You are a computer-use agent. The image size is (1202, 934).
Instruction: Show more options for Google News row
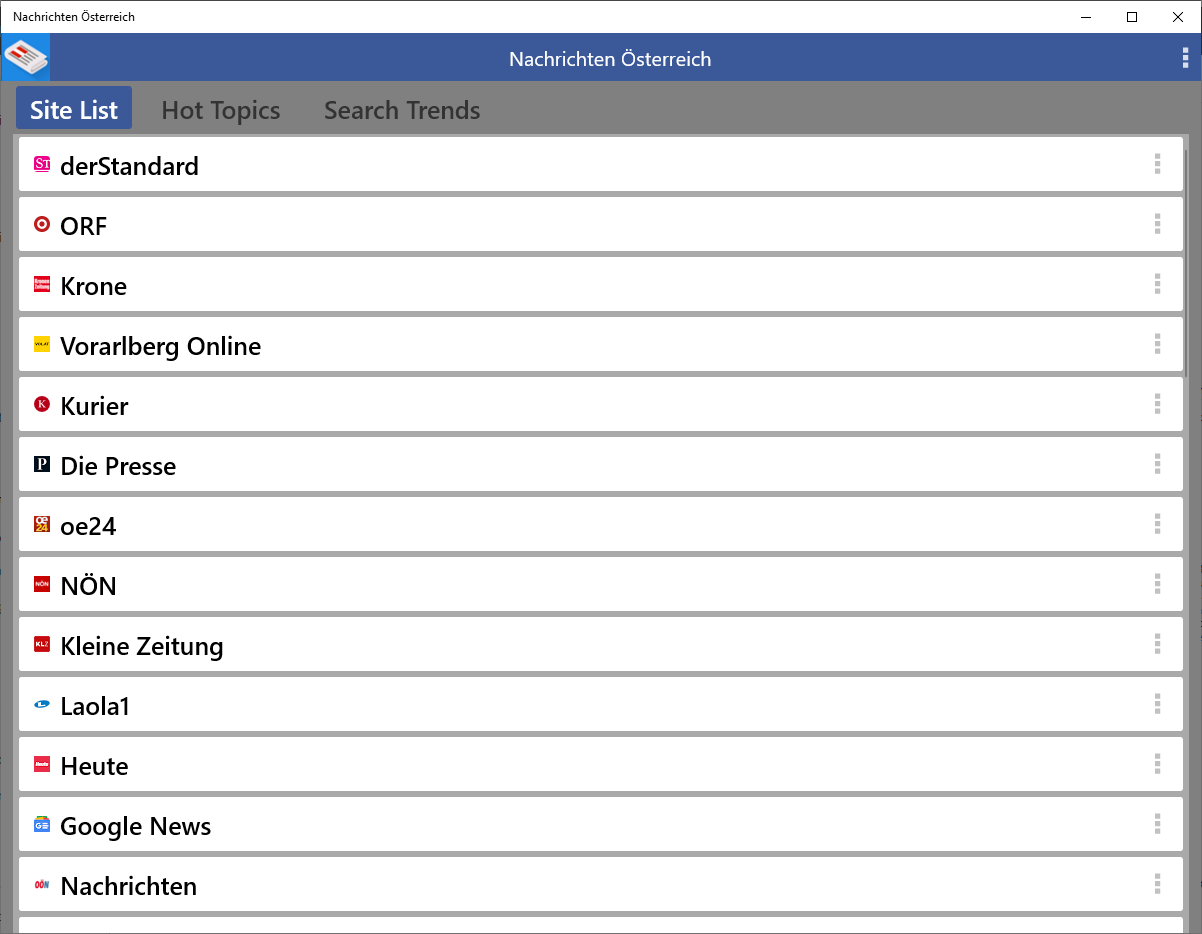pos(1157,824)
